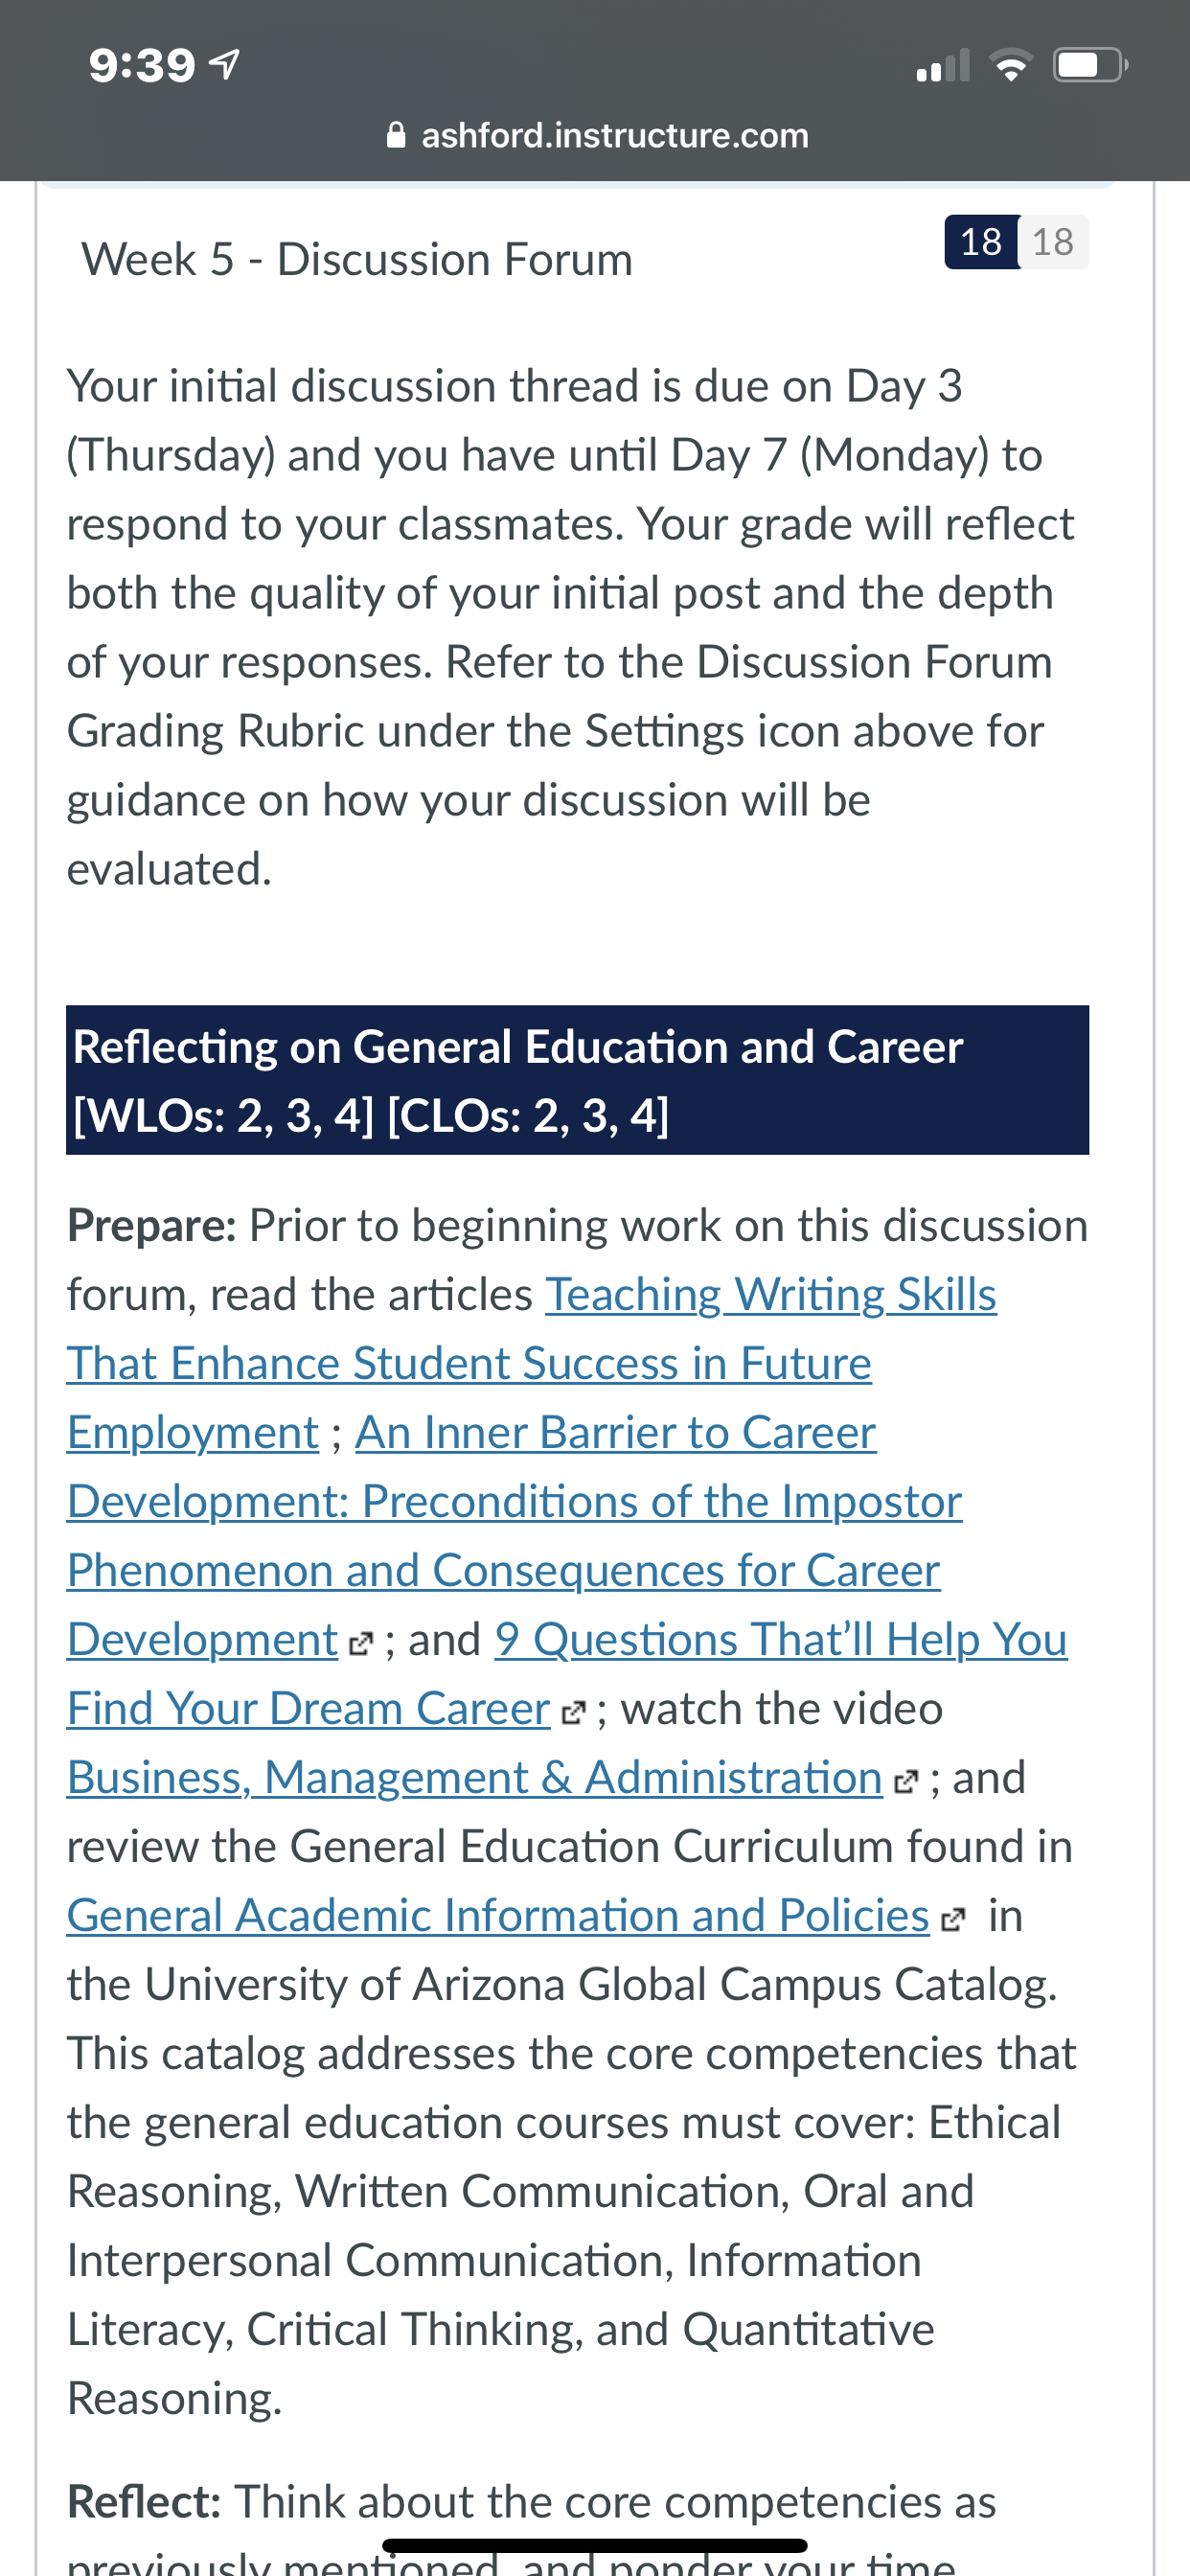Open General Academic Information and Policies link
Viewport: 1190px width, 2576px height.
point(498,1915)
